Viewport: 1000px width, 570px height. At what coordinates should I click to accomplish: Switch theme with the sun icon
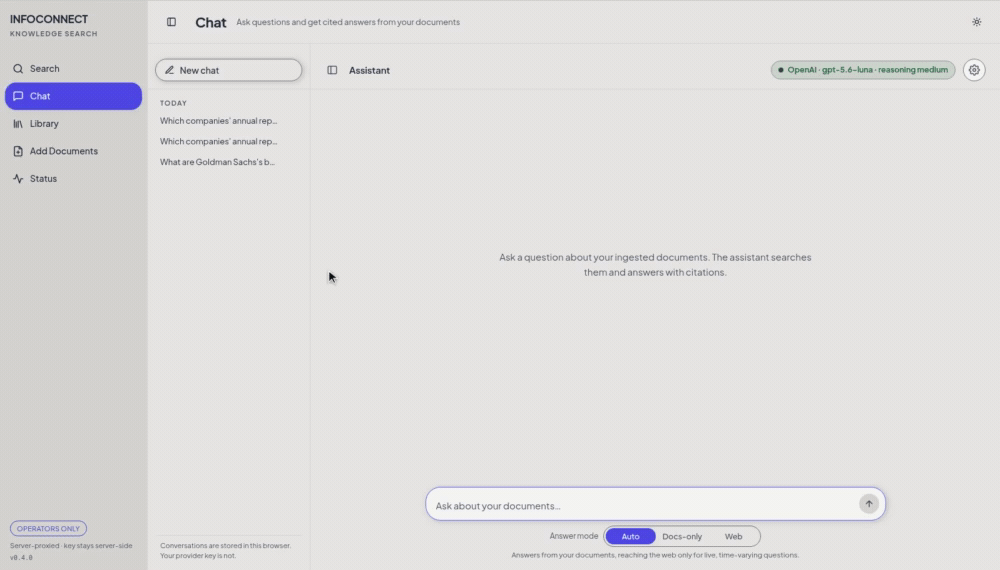(x=976, y=22)
